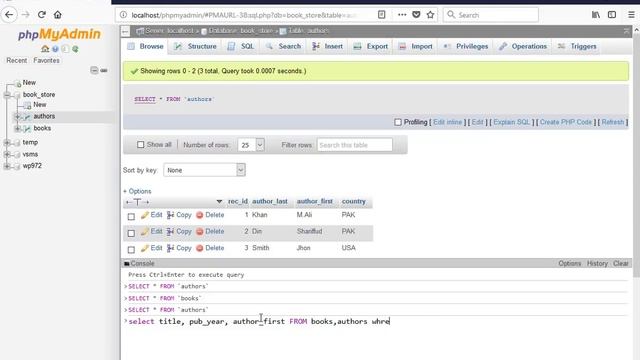This screenshot has width=640, height=360.
Task: Open the browser Library icon
Action: click(596, 15)
